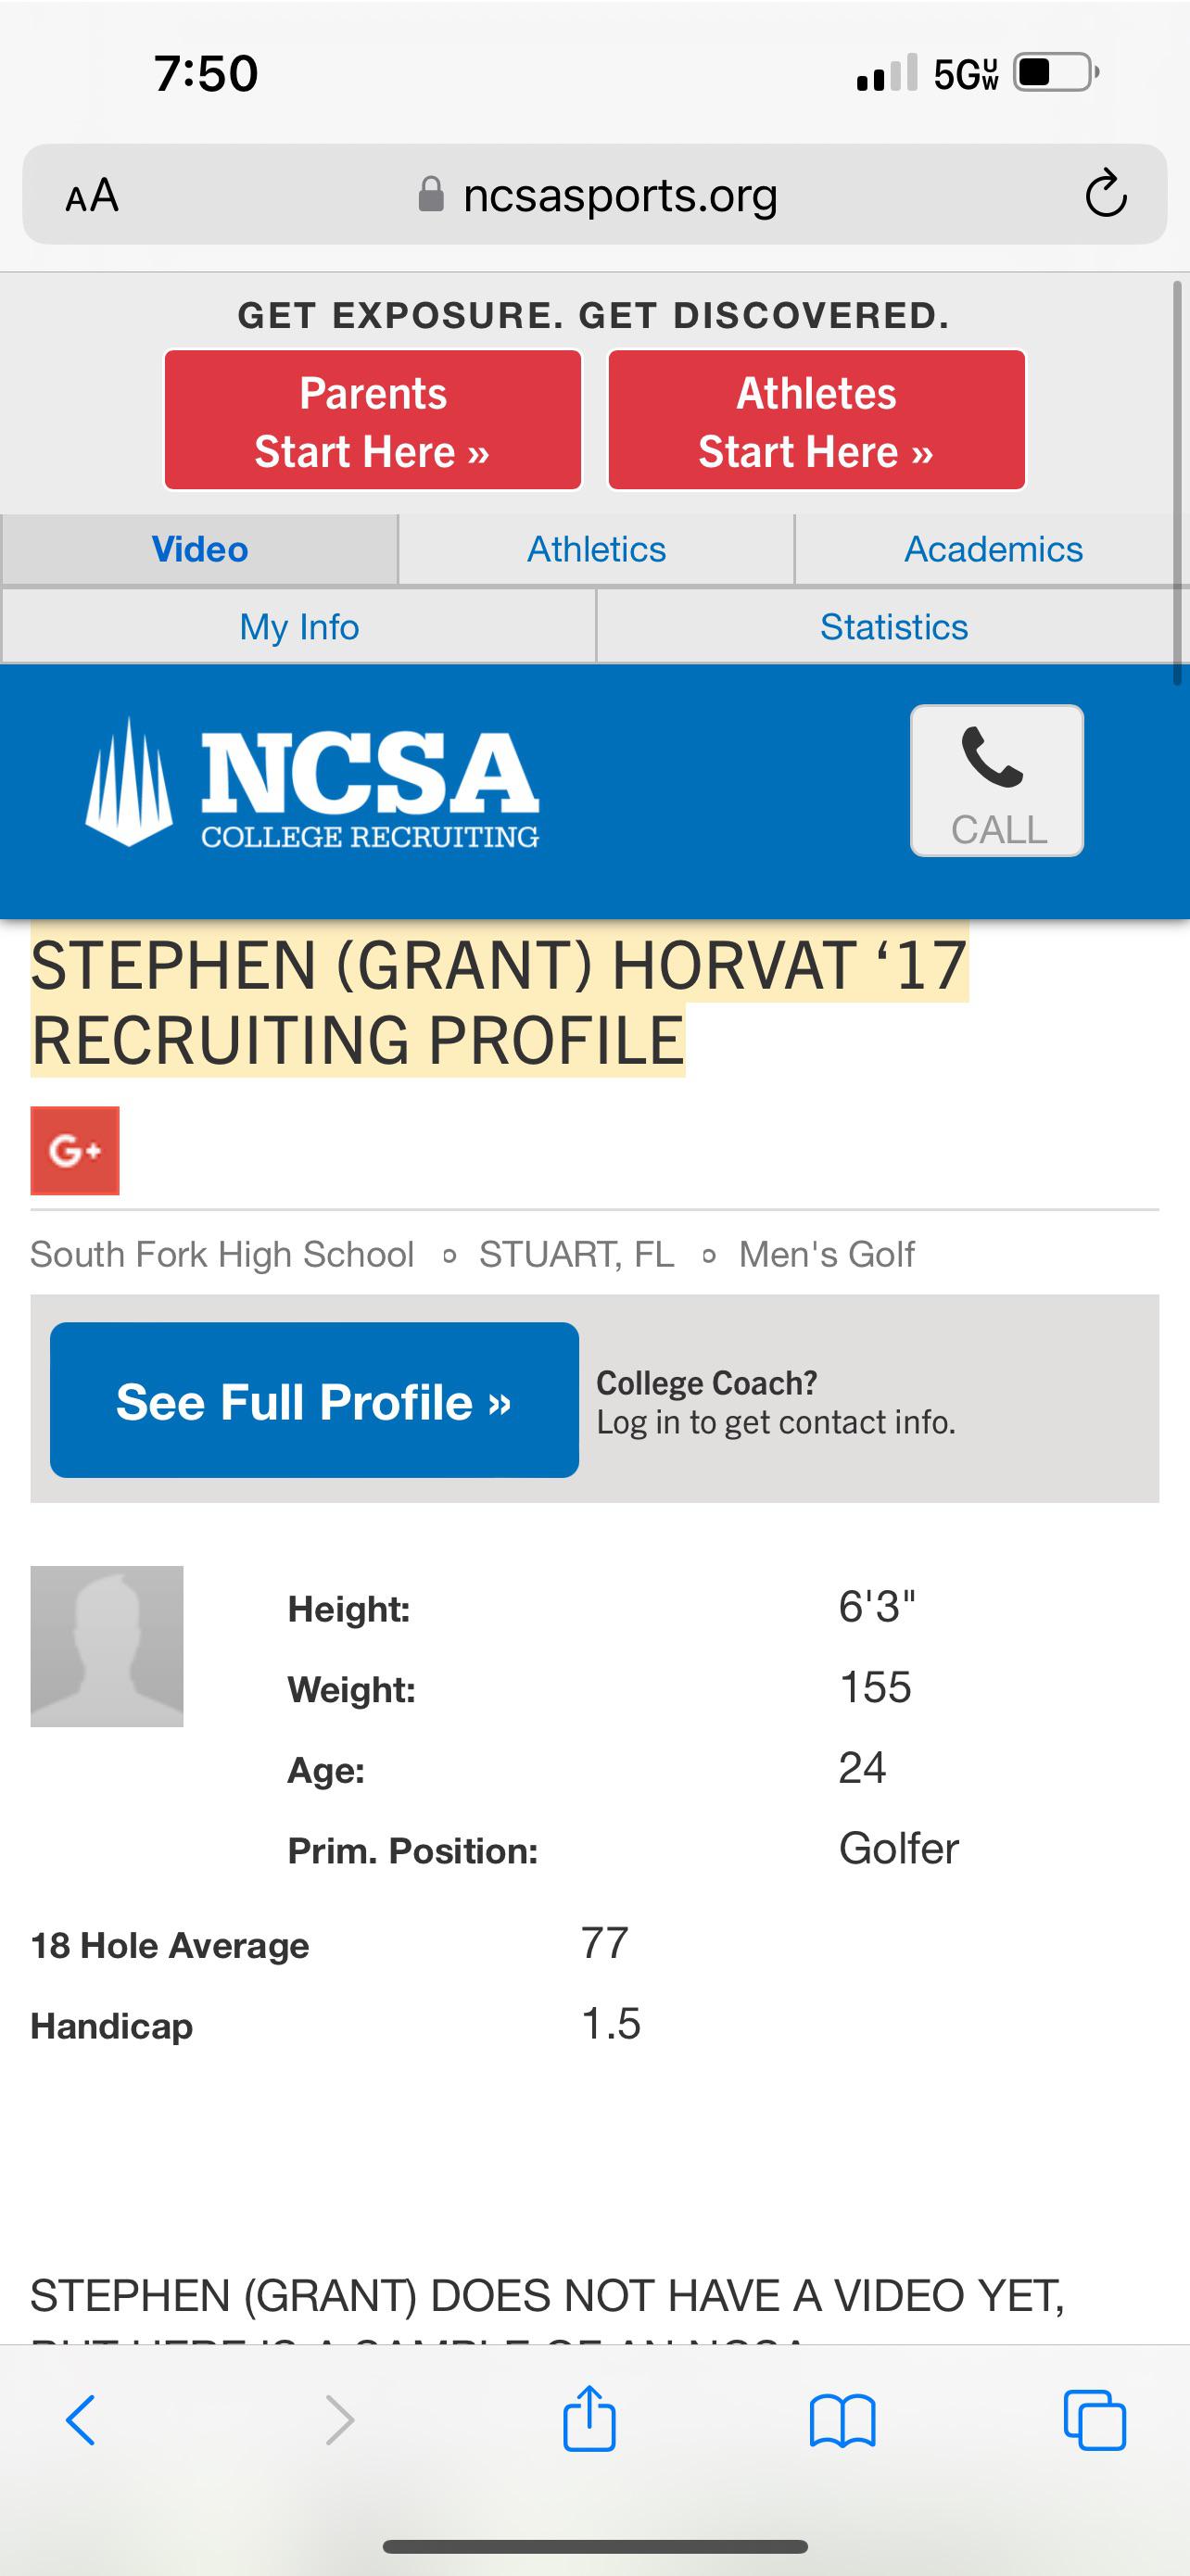1190x2576 pixels.
Task: Click Athletes Start Here button
Action: tap(816, 421)
